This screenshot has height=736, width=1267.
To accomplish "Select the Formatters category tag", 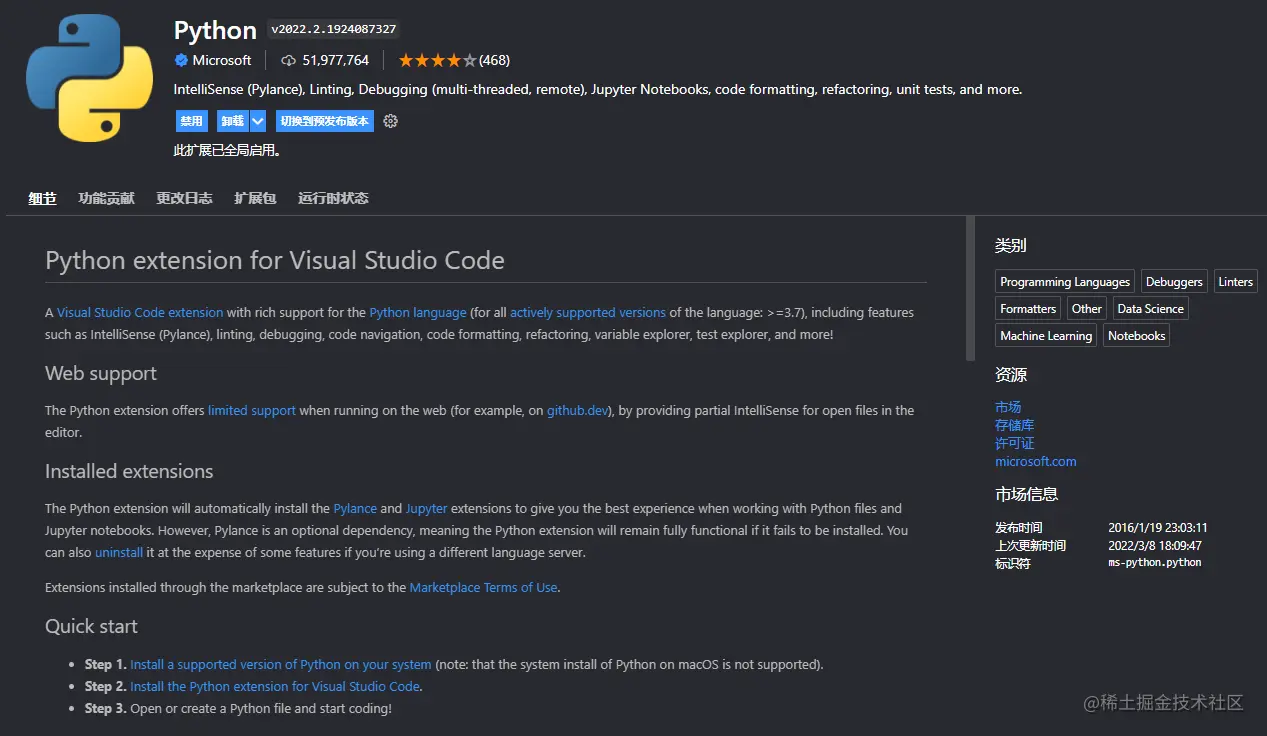I will click(x=1028, y=309).
